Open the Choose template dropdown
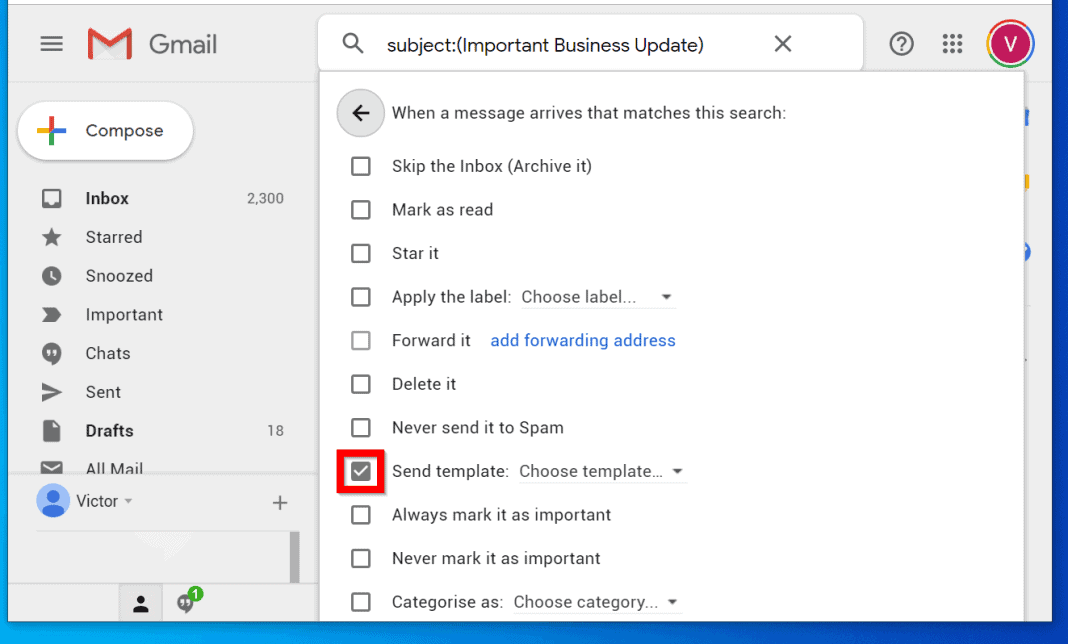This screenshot has height=644, width=1068. pos(602,470)
